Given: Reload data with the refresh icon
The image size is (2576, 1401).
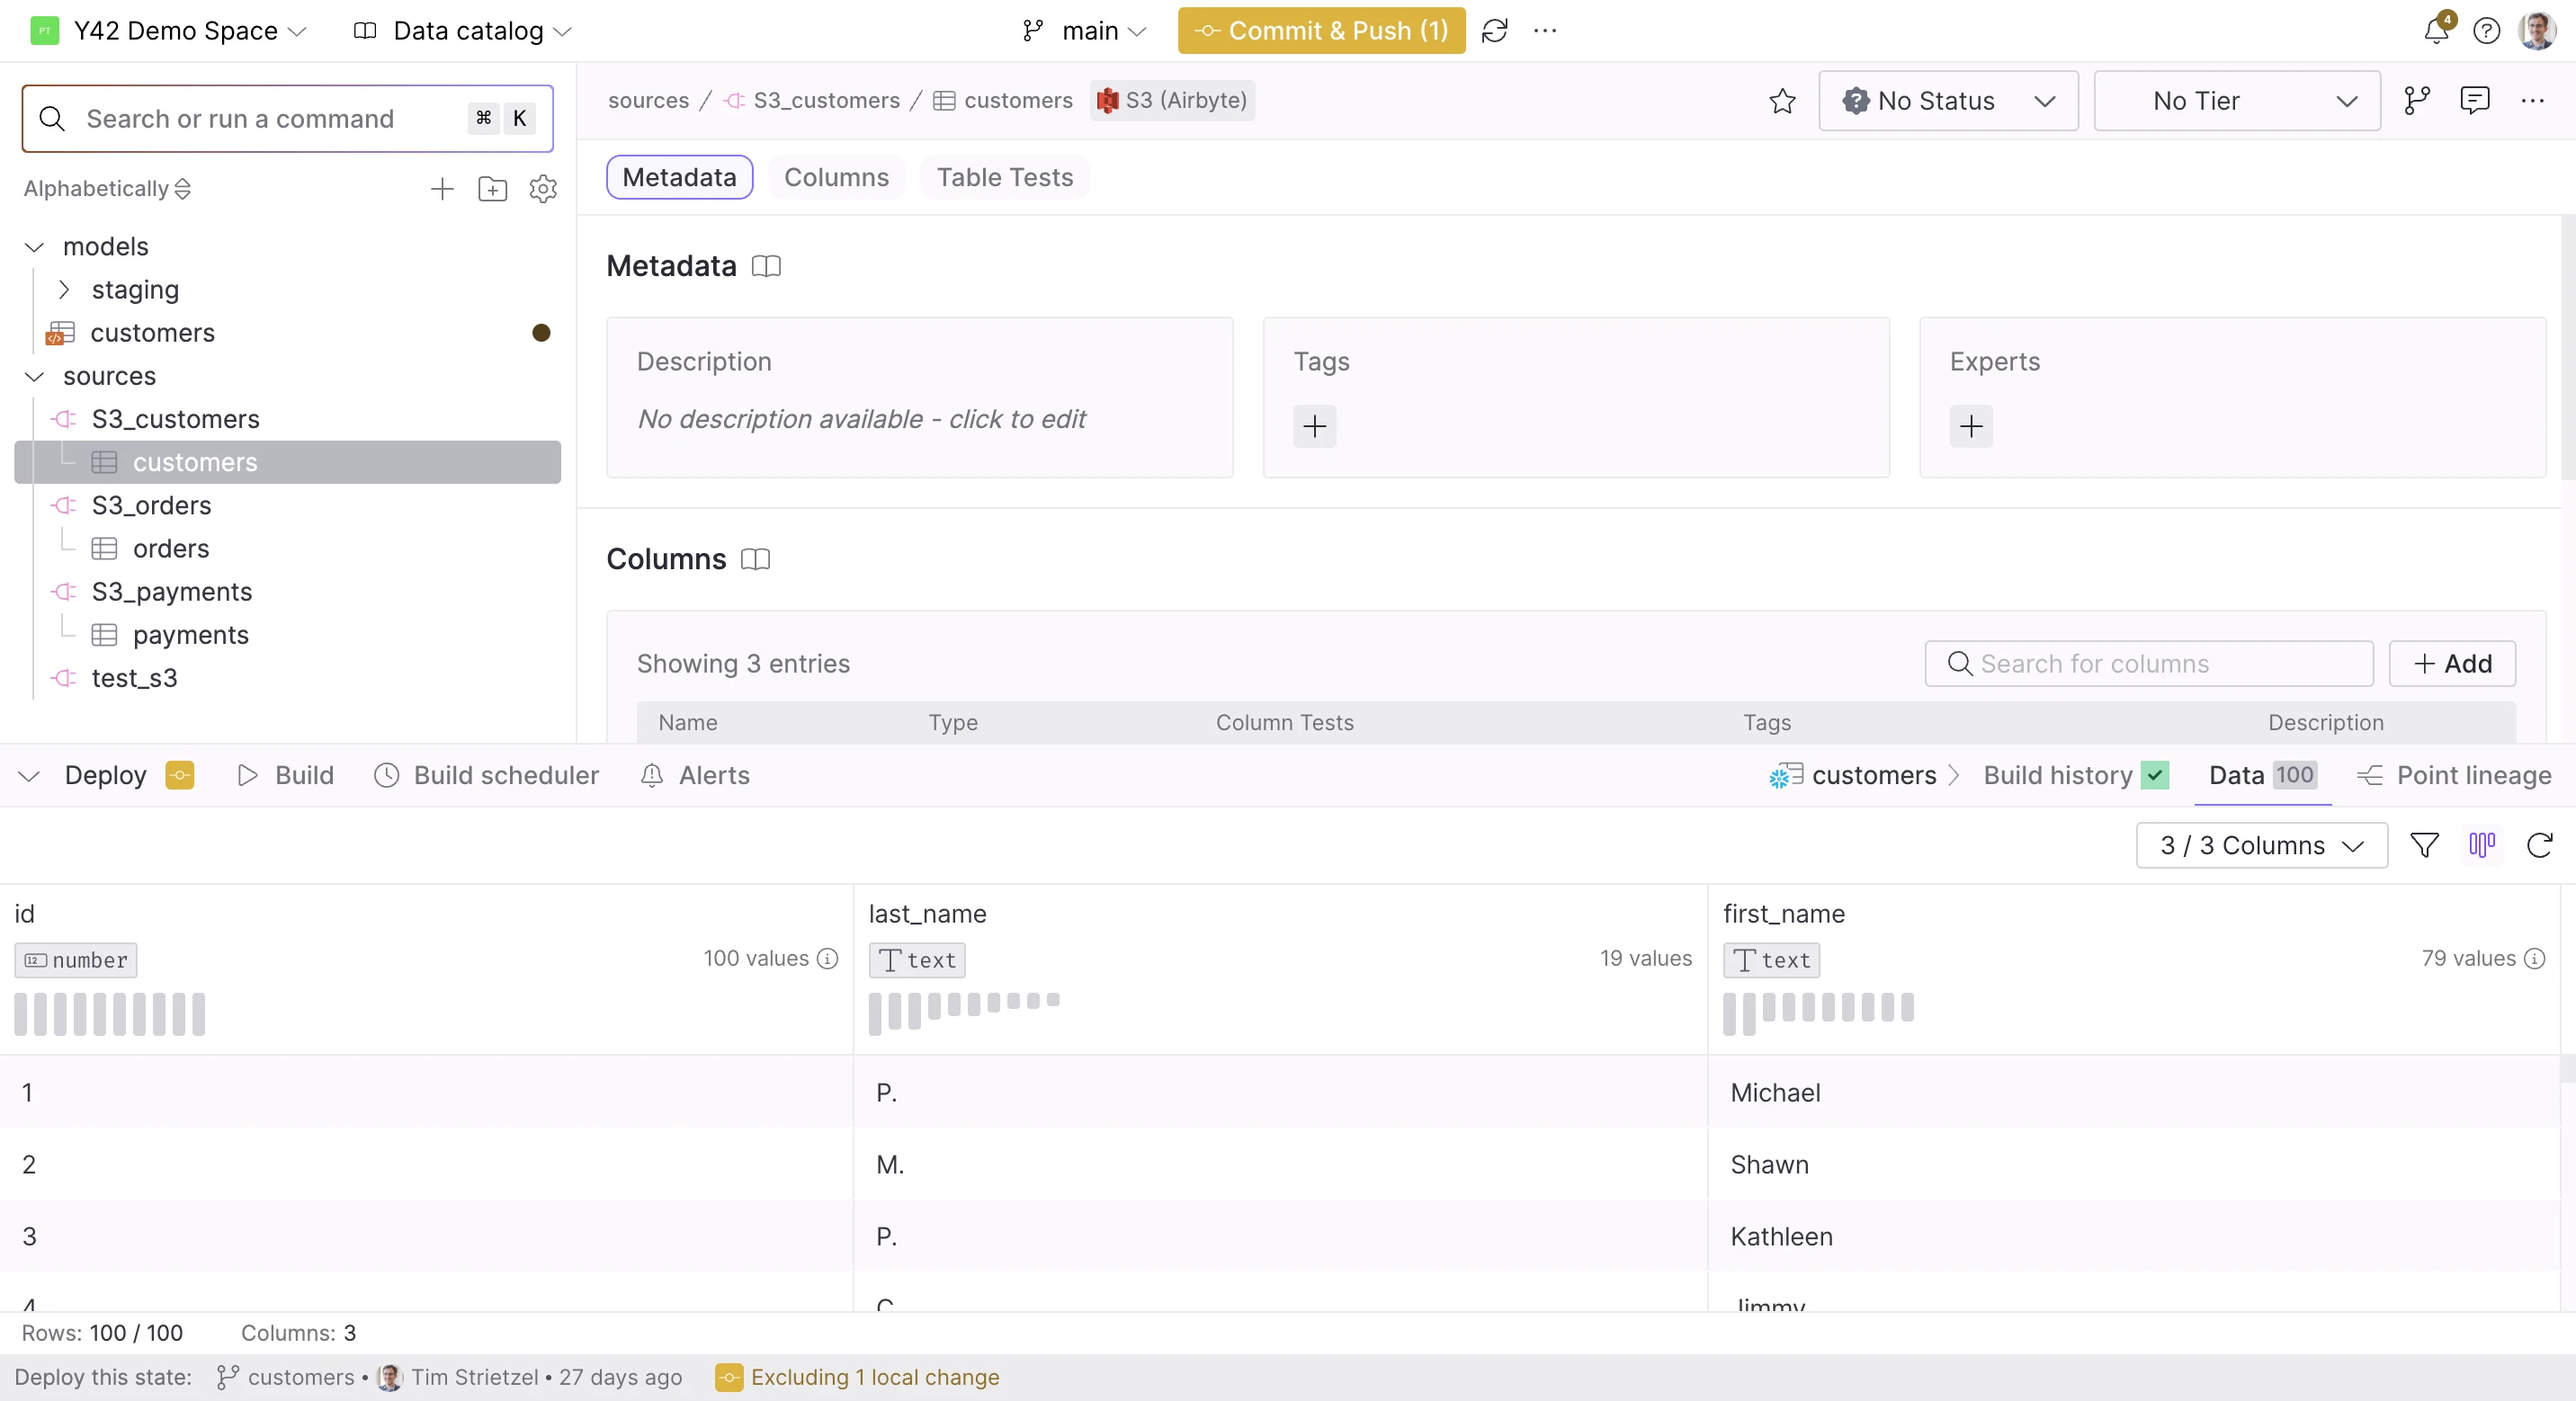Looking at the screenshot, I should pyautogui.click(x=2540, y=846).
